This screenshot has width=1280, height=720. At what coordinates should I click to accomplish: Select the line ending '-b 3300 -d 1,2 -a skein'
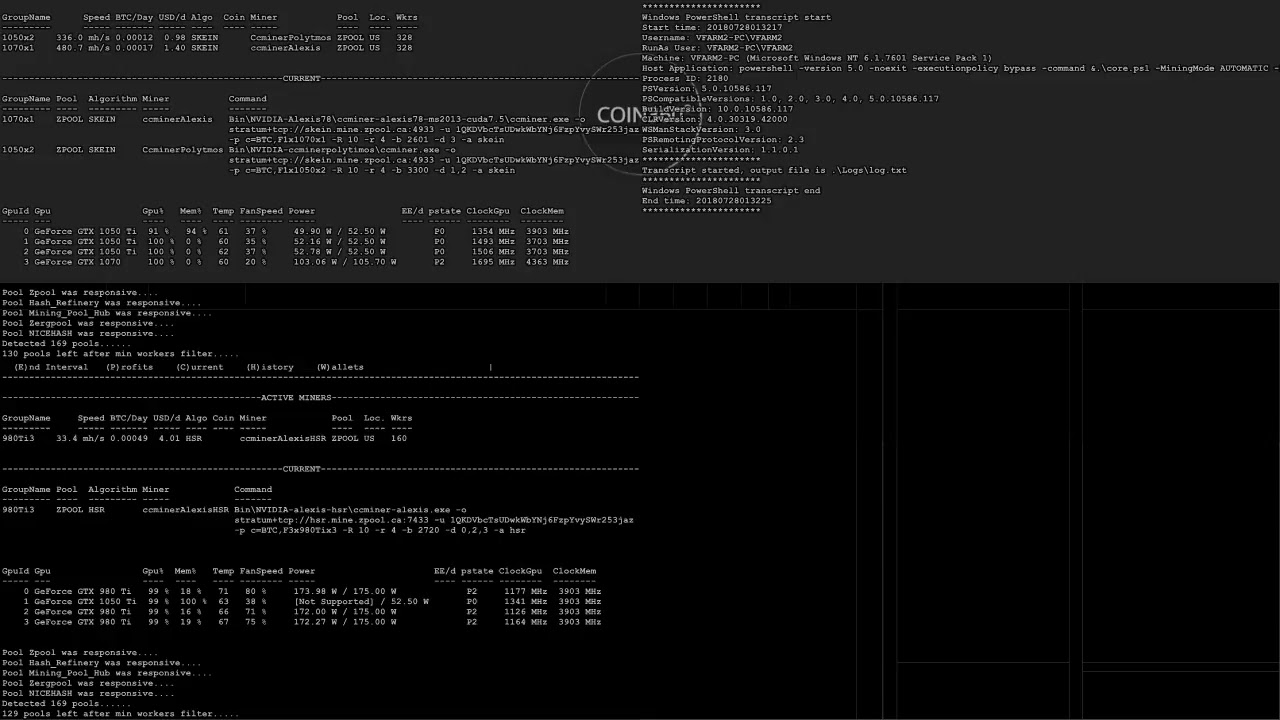click(372, 170)
